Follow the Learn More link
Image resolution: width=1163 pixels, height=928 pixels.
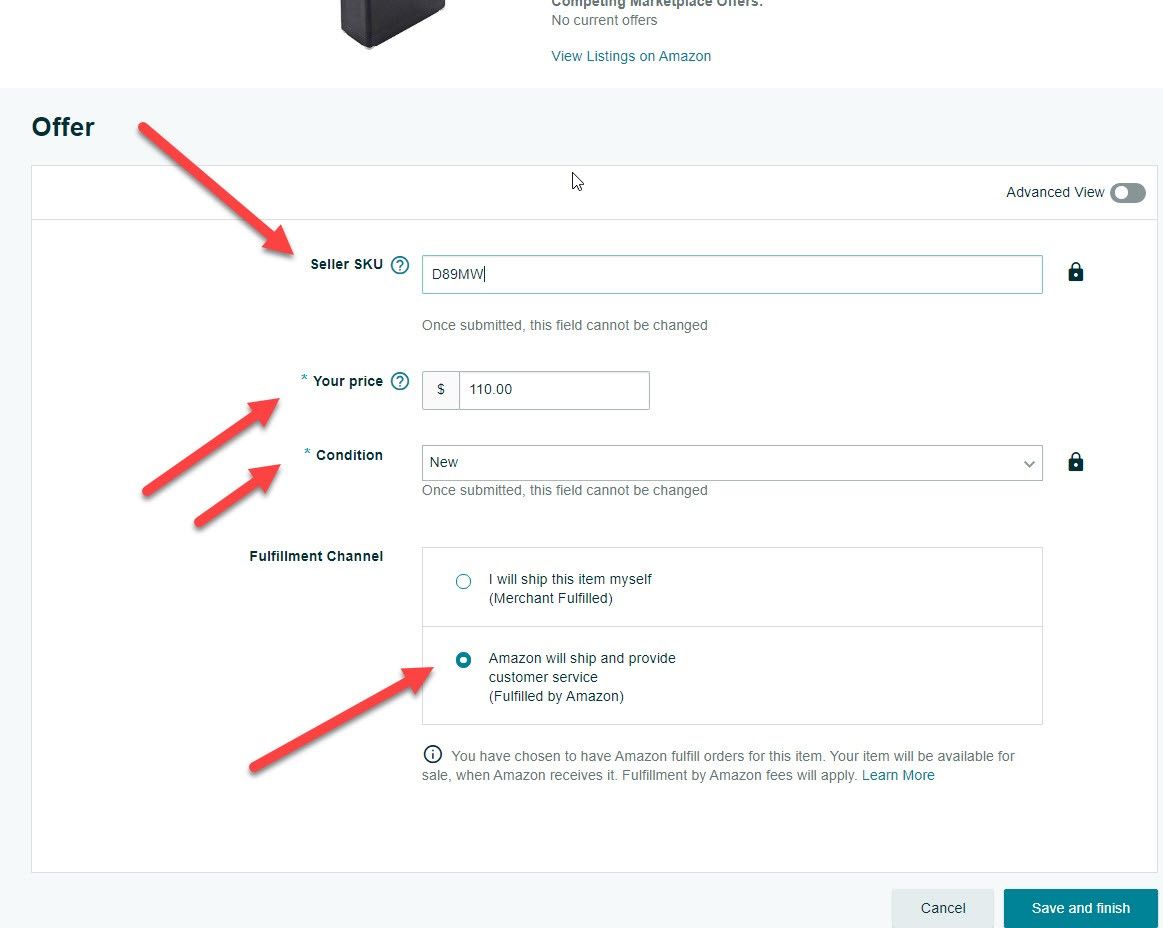point(898,775)
